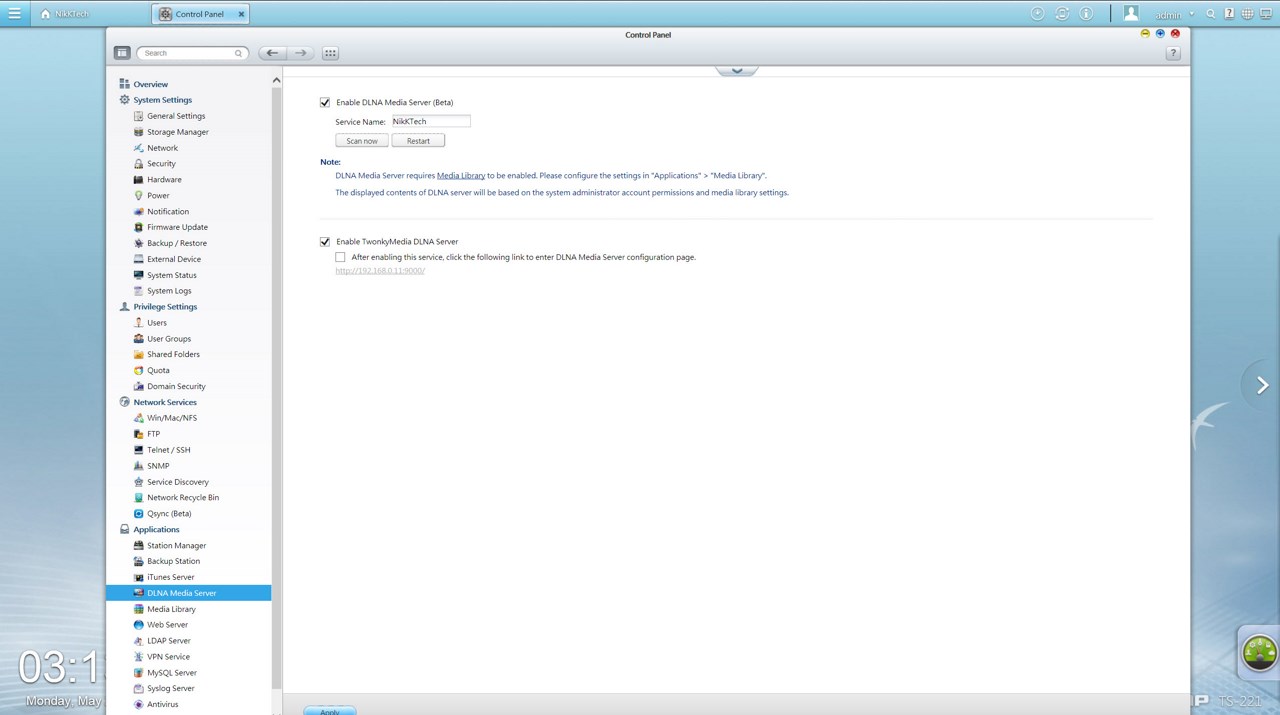Open the Storage Manager icon in sidebar
Viewport: 1280px width, 715px height.
click(x=139, y=132)
